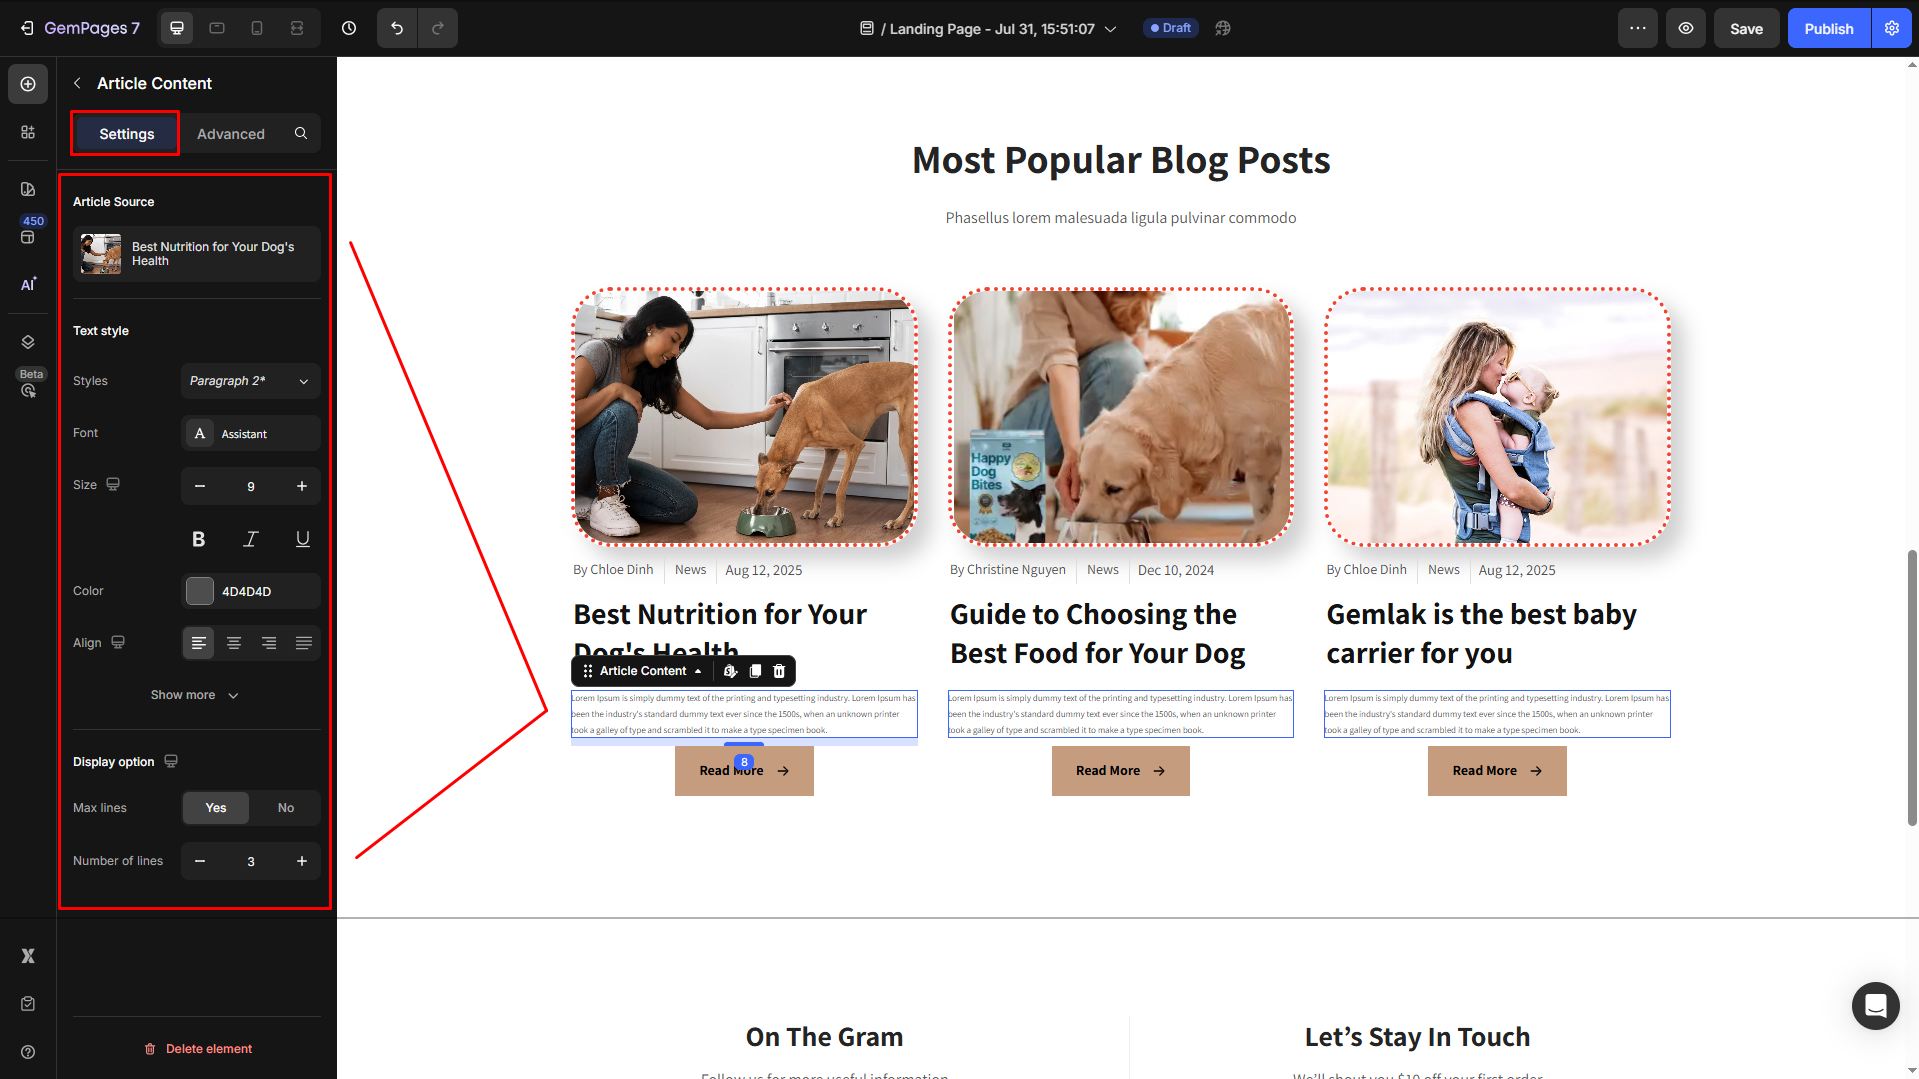Preview page with eye icon

click(x=1686, y=28)
